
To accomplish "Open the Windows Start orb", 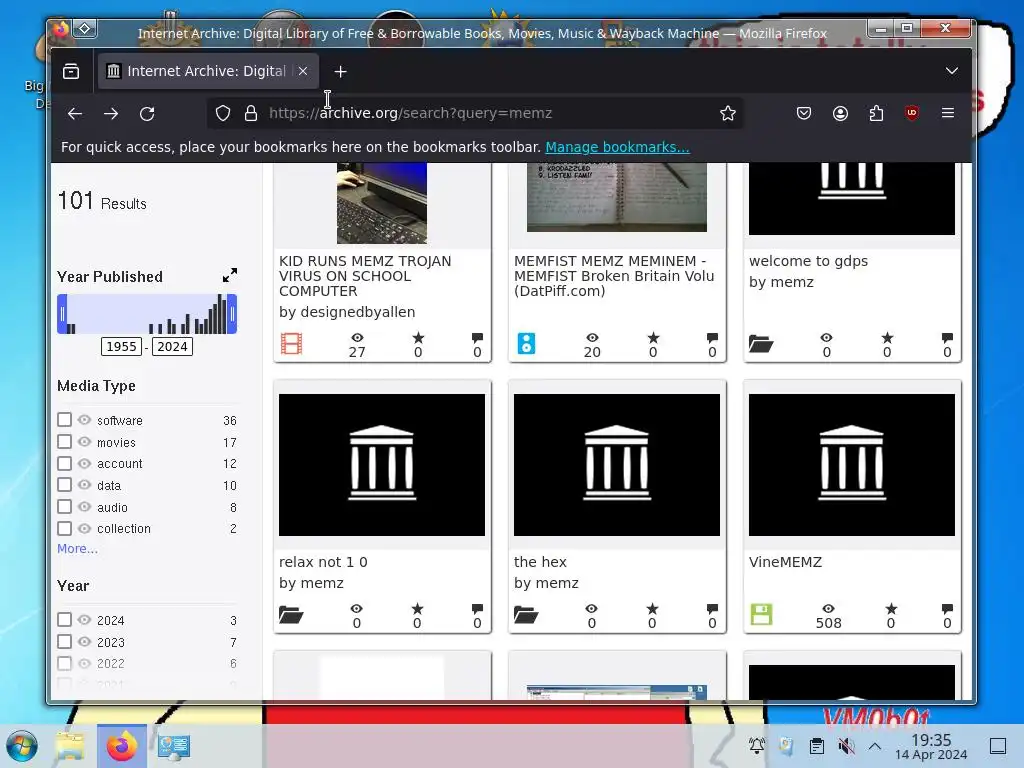I will 22,746.
